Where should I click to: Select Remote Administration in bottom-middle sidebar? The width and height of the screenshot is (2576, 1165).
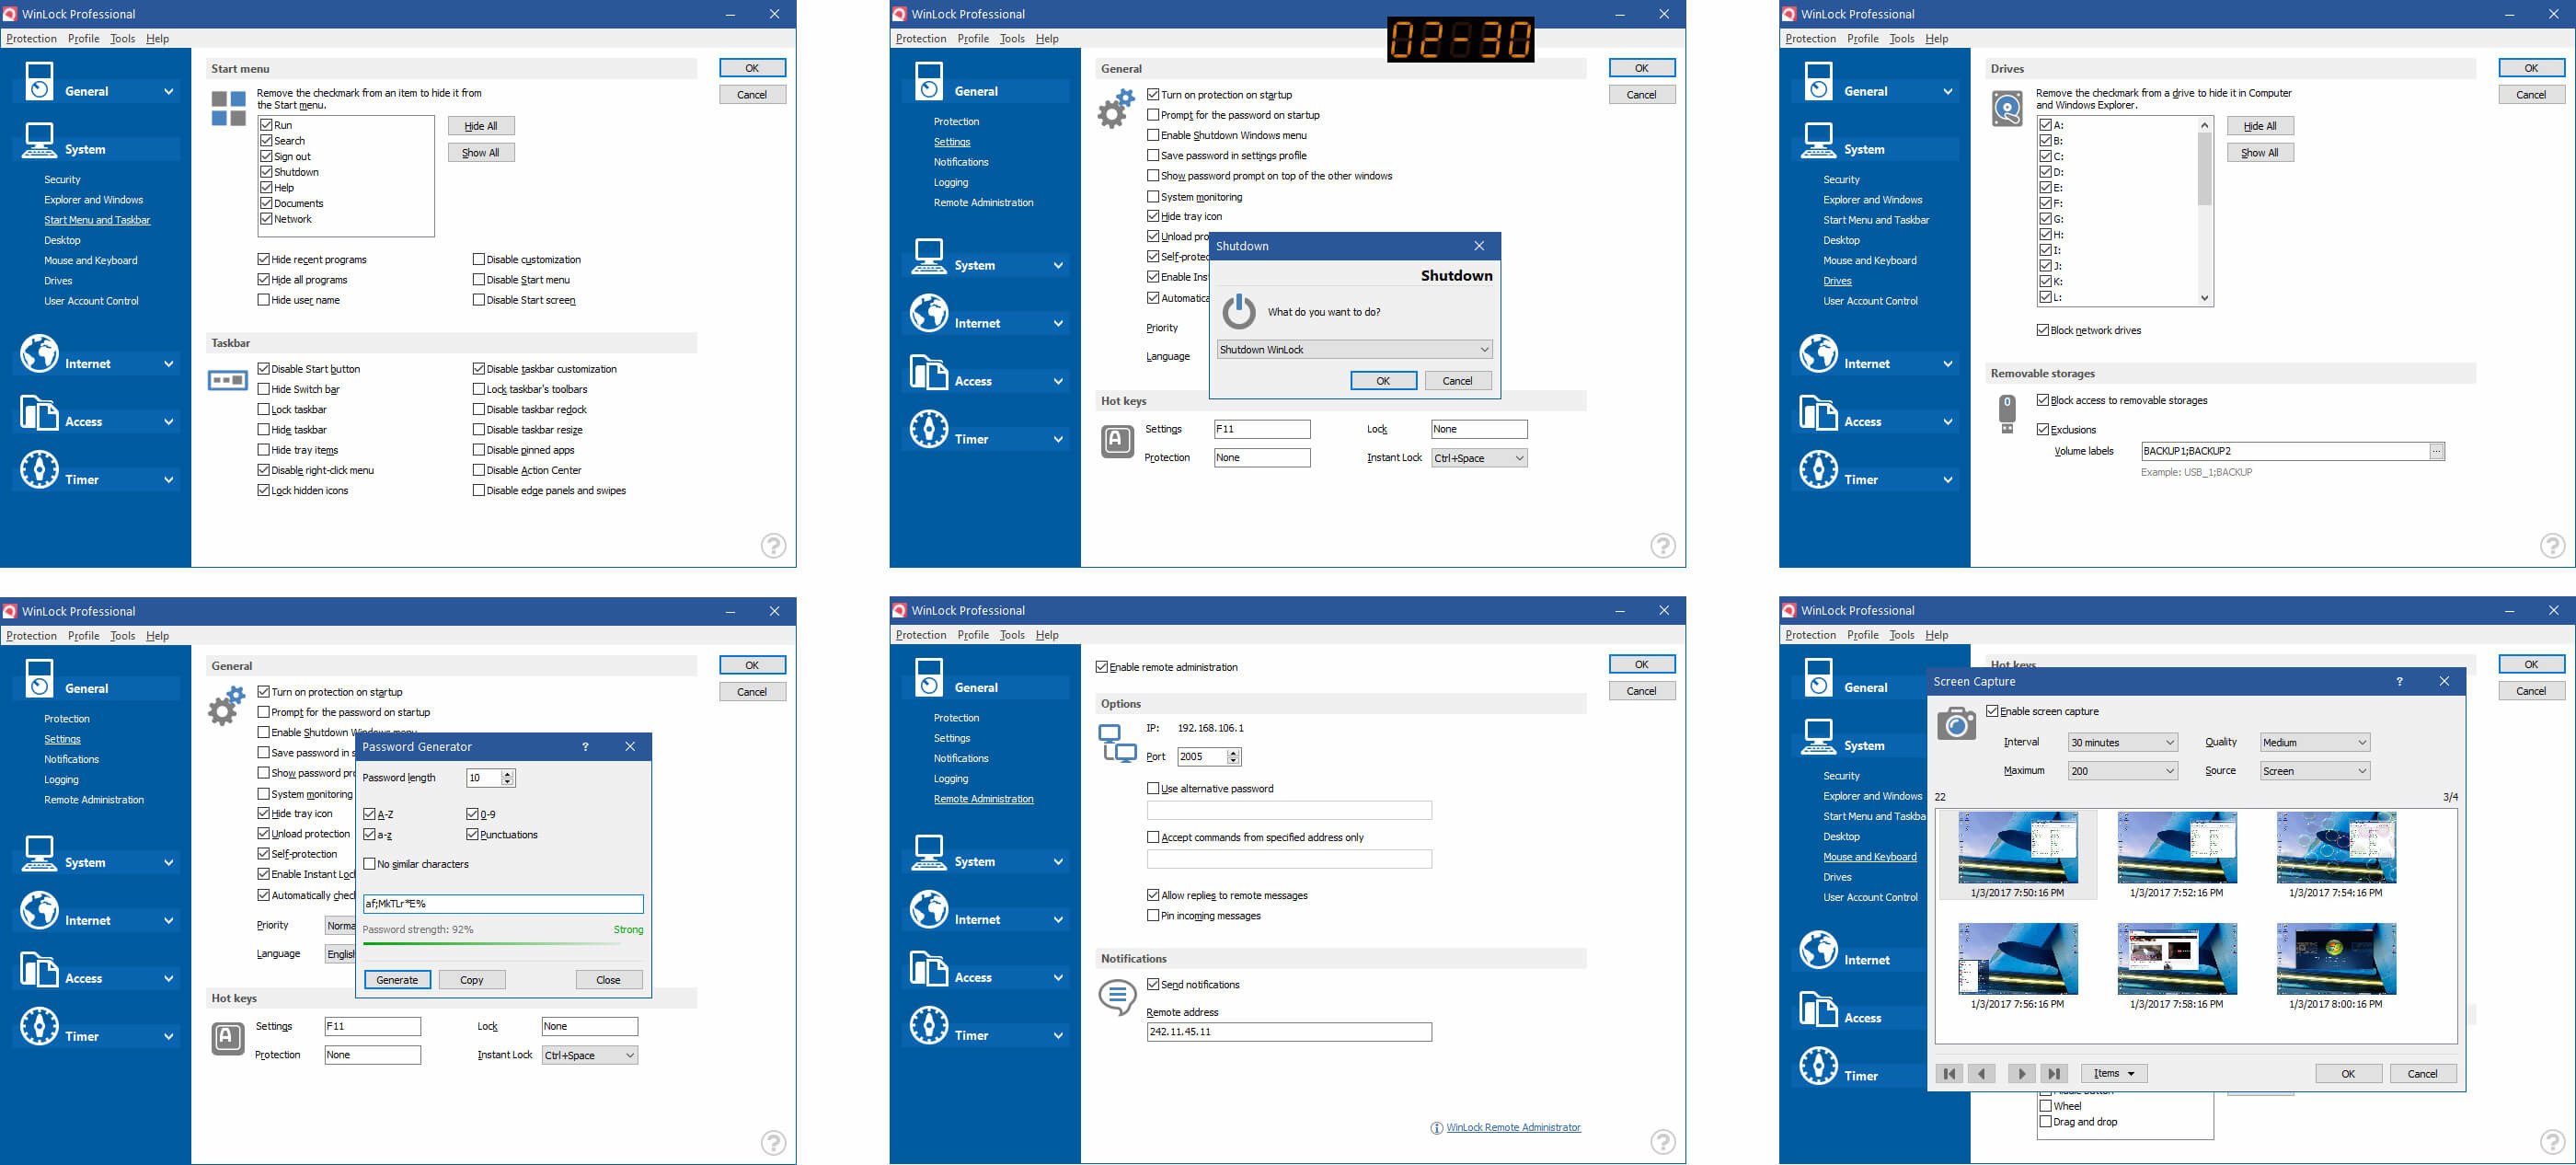point(983,799)
